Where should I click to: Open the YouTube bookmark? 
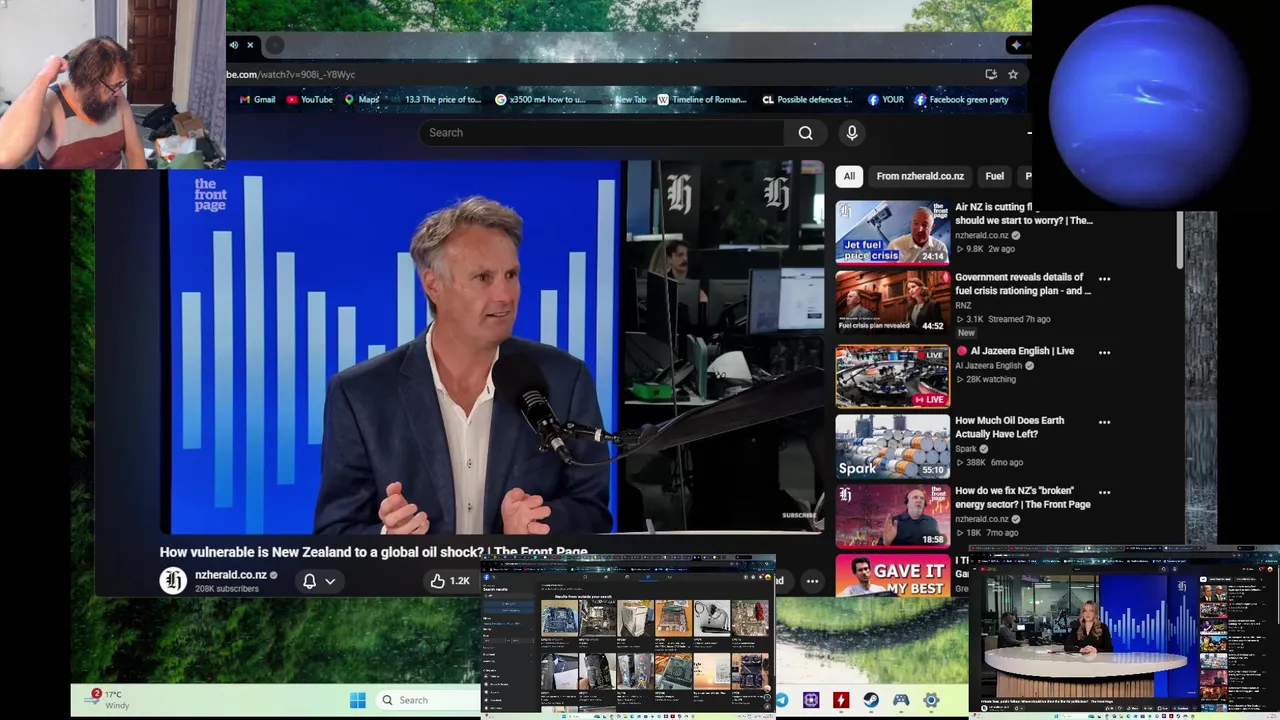[309, 100]
